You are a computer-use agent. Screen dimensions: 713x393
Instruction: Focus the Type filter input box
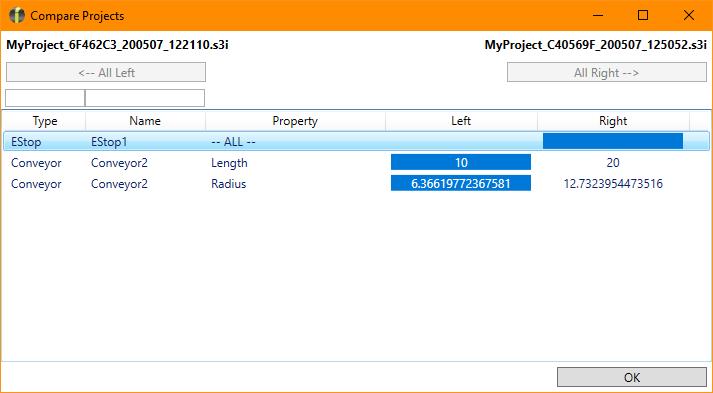coord(45,98)
